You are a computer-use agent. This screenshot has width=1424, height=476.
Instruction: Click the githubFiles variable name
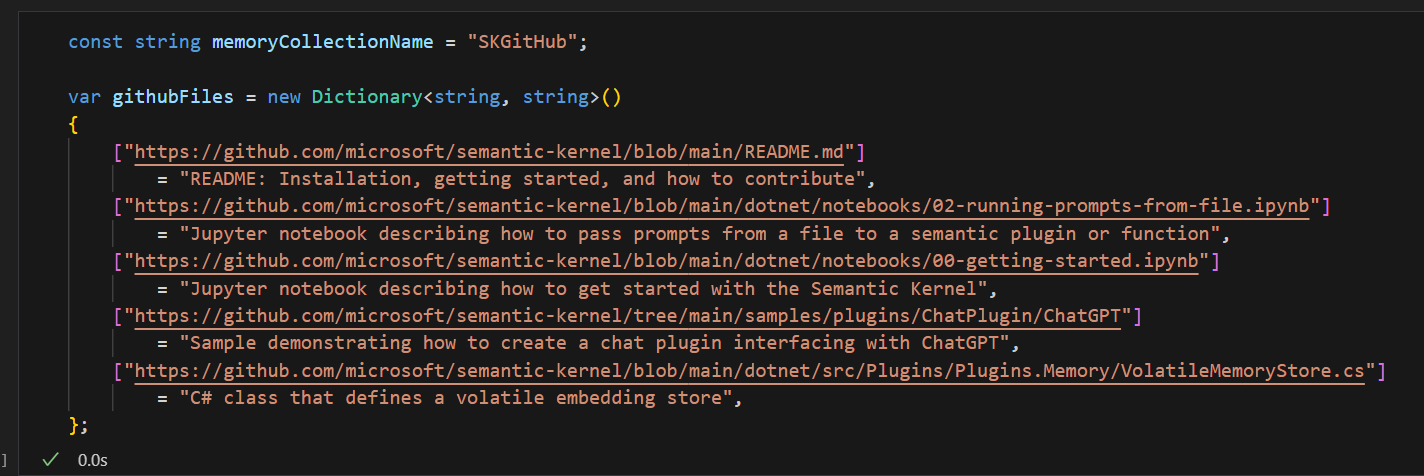point(173,98)
